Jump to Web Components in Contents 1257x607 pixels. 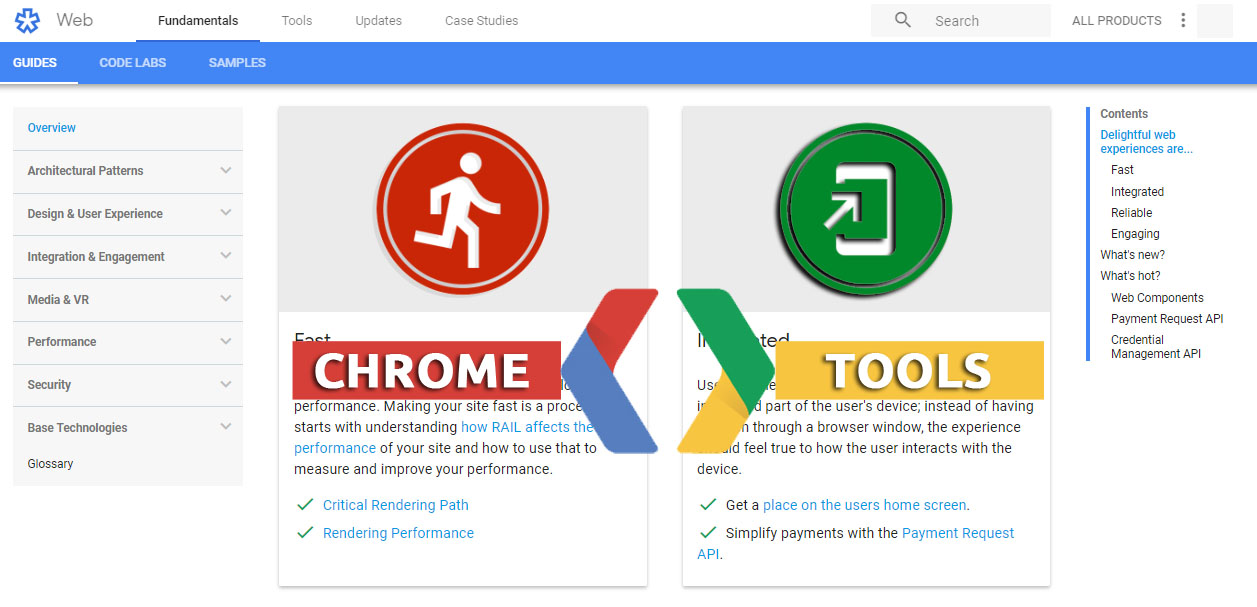(1157, 298)
